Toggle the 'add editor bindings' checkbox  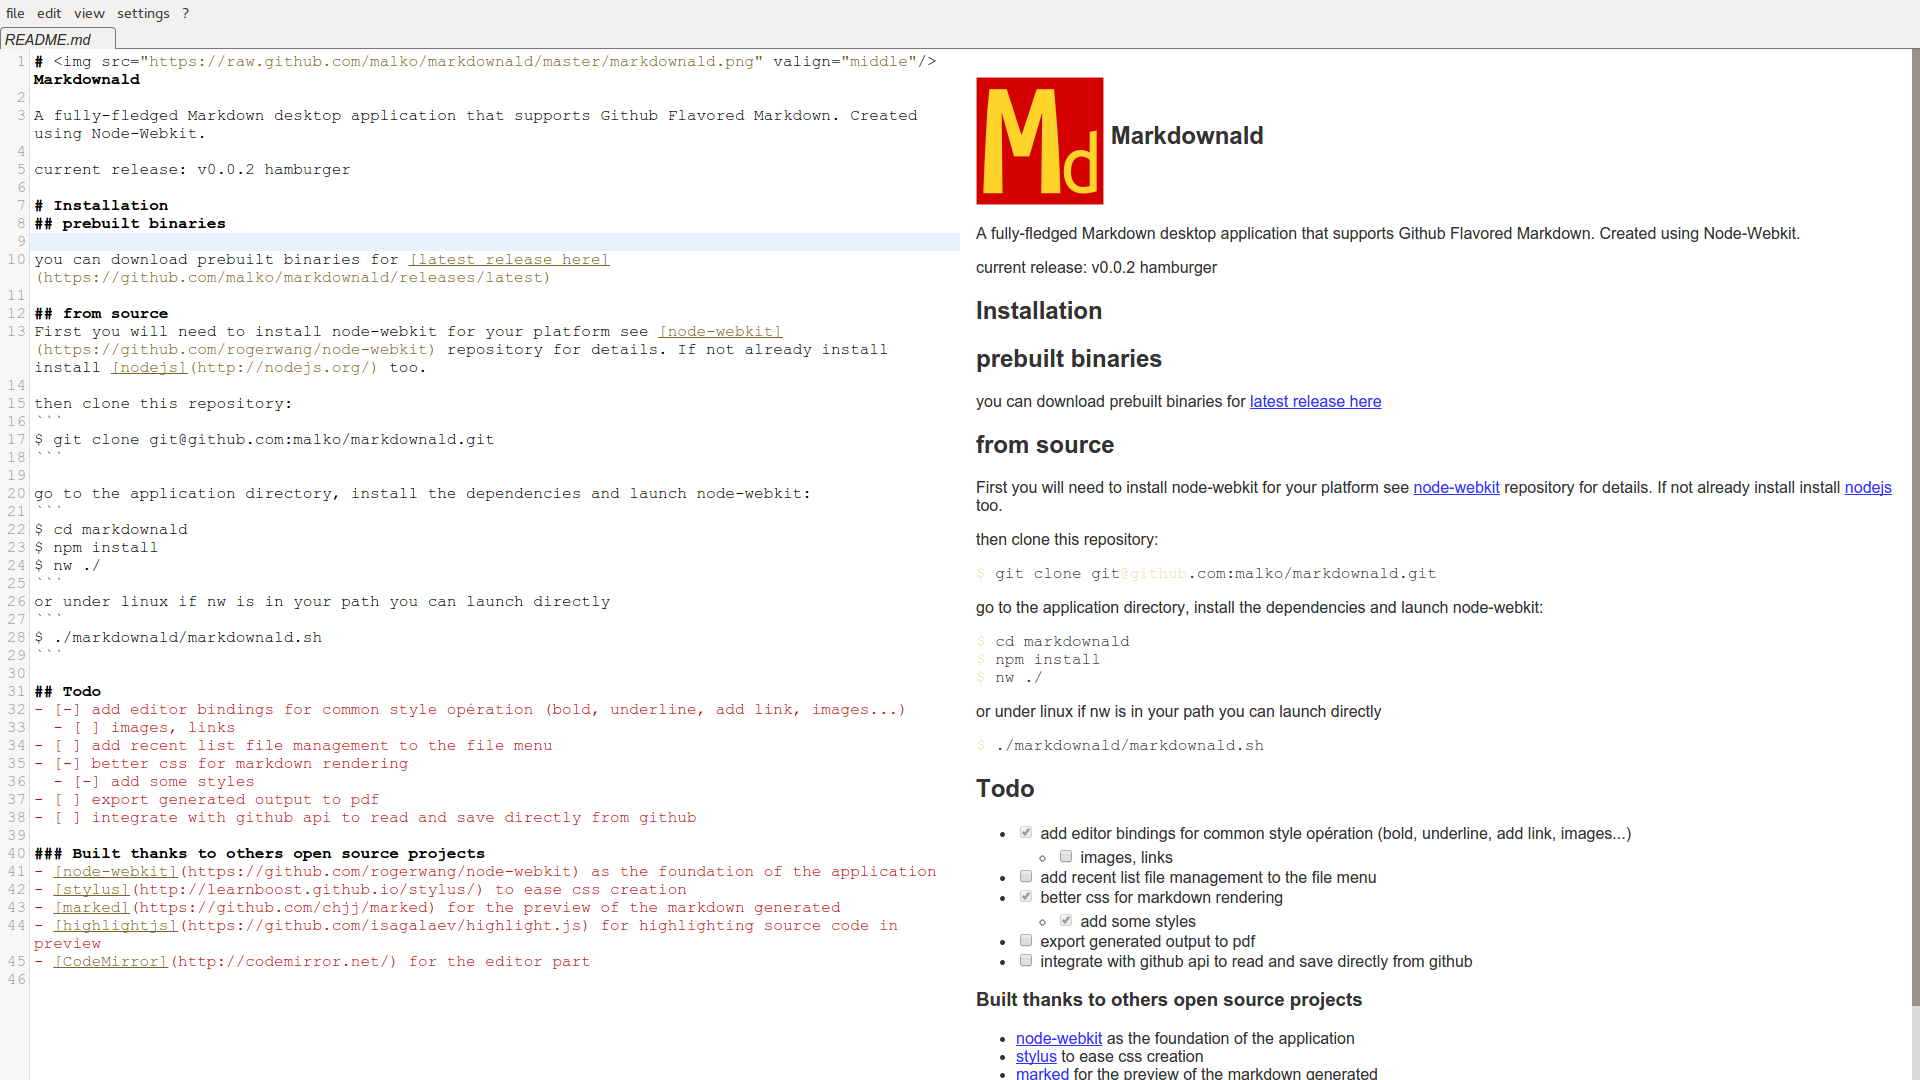[1025, 833]
